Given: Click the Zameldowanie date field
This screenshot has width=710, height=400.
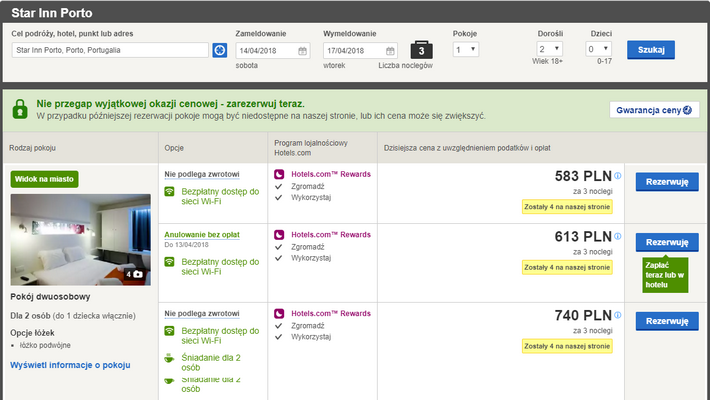Looking at the screenshot, I should click(266, 50).
